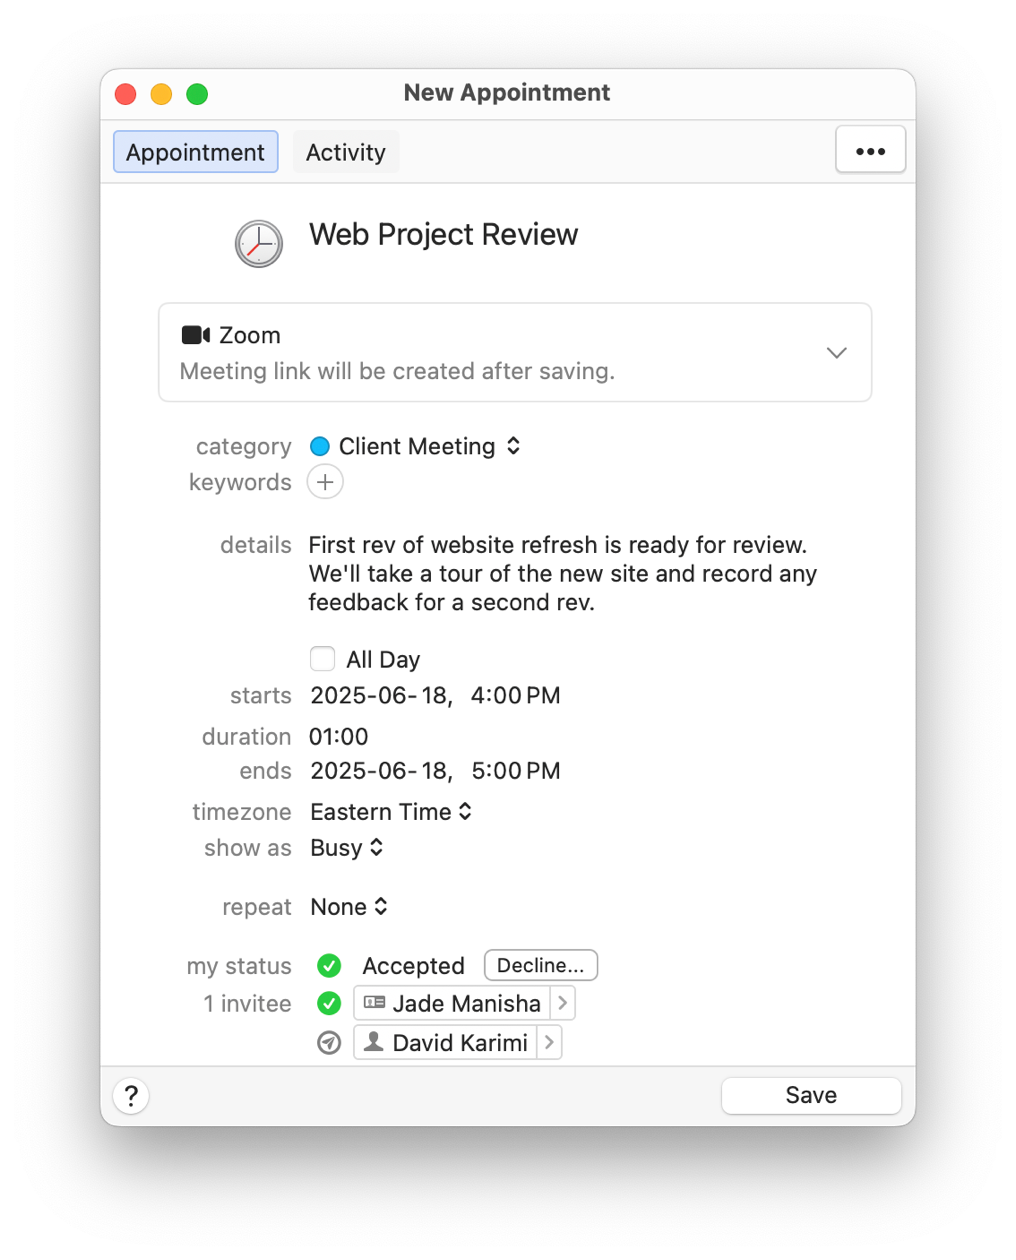
Task: Click the Accepted status text
Action: tap(414, 966)
